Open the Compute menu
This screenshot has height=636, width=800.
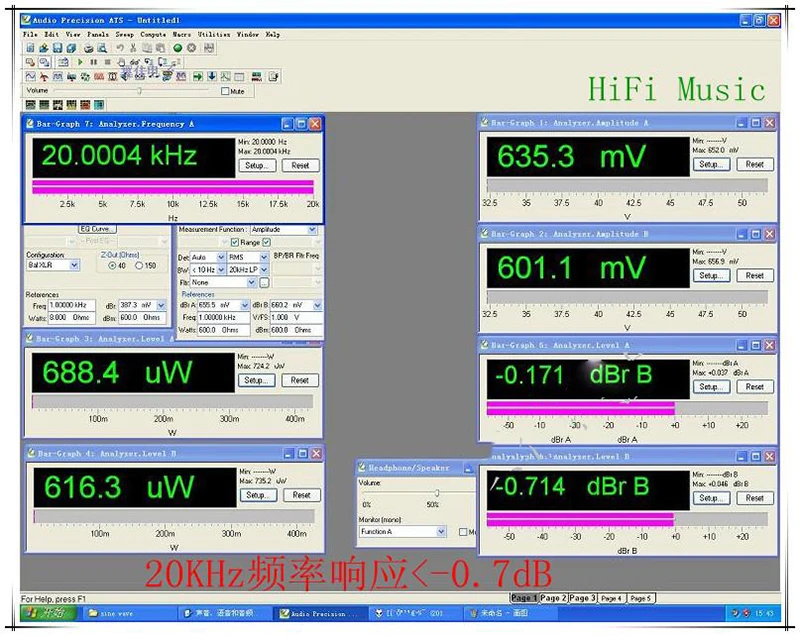(153, 34)
